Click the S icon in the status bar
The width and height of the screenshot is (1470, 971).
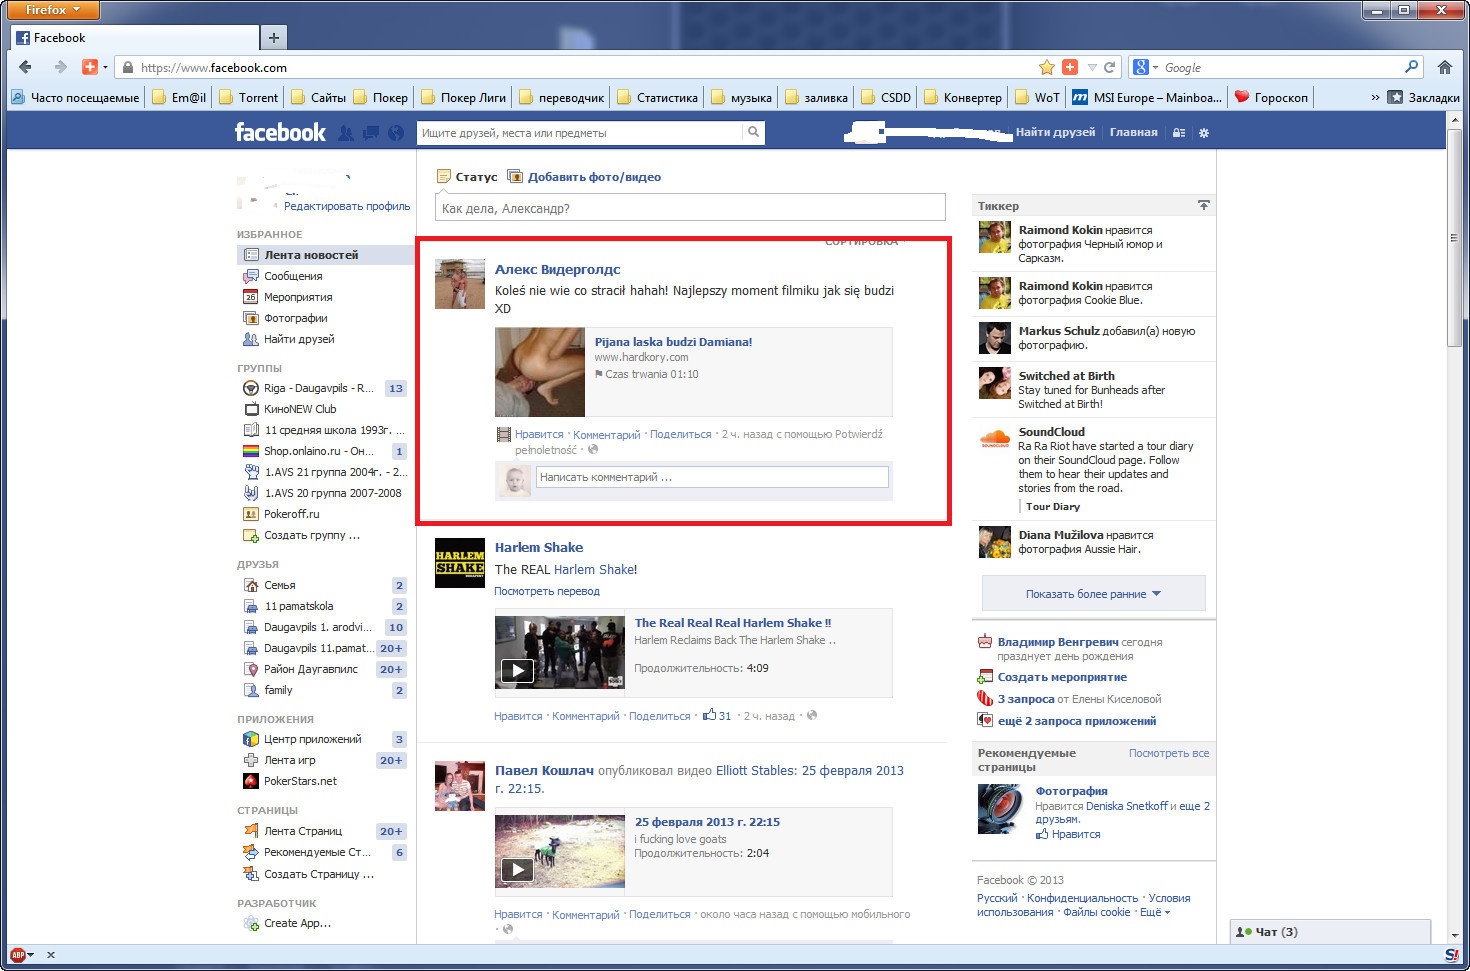pyautogui.click(x=1451, y=955)
